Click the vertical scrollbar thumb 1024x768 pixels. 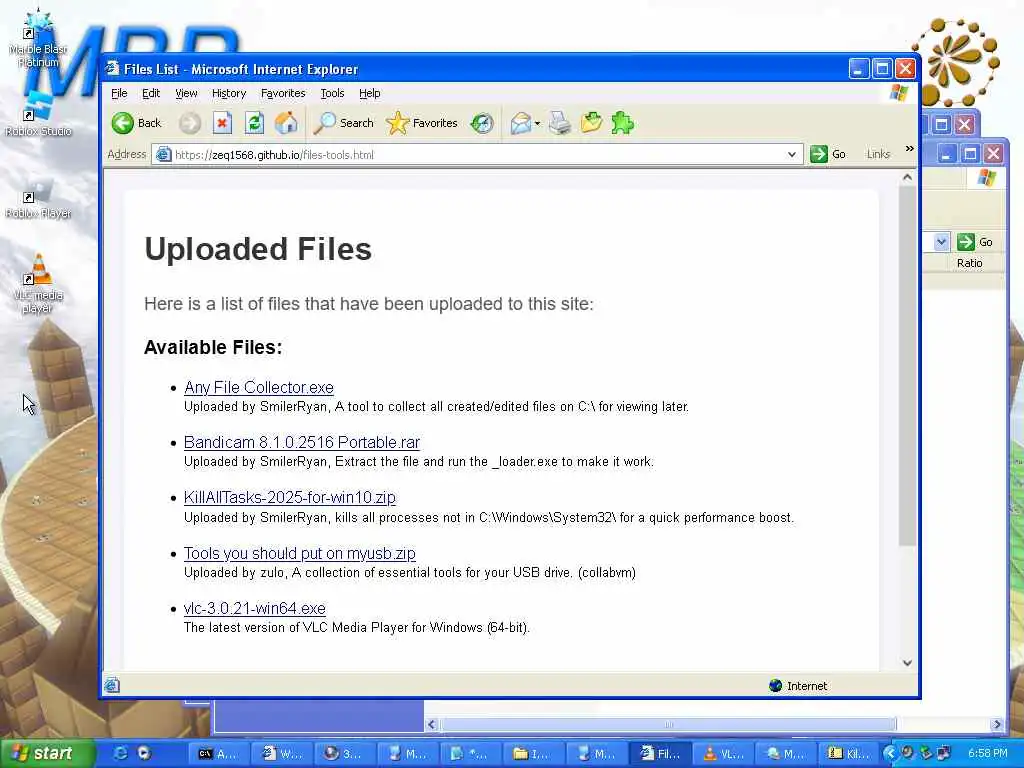click(x=907, y=366)
